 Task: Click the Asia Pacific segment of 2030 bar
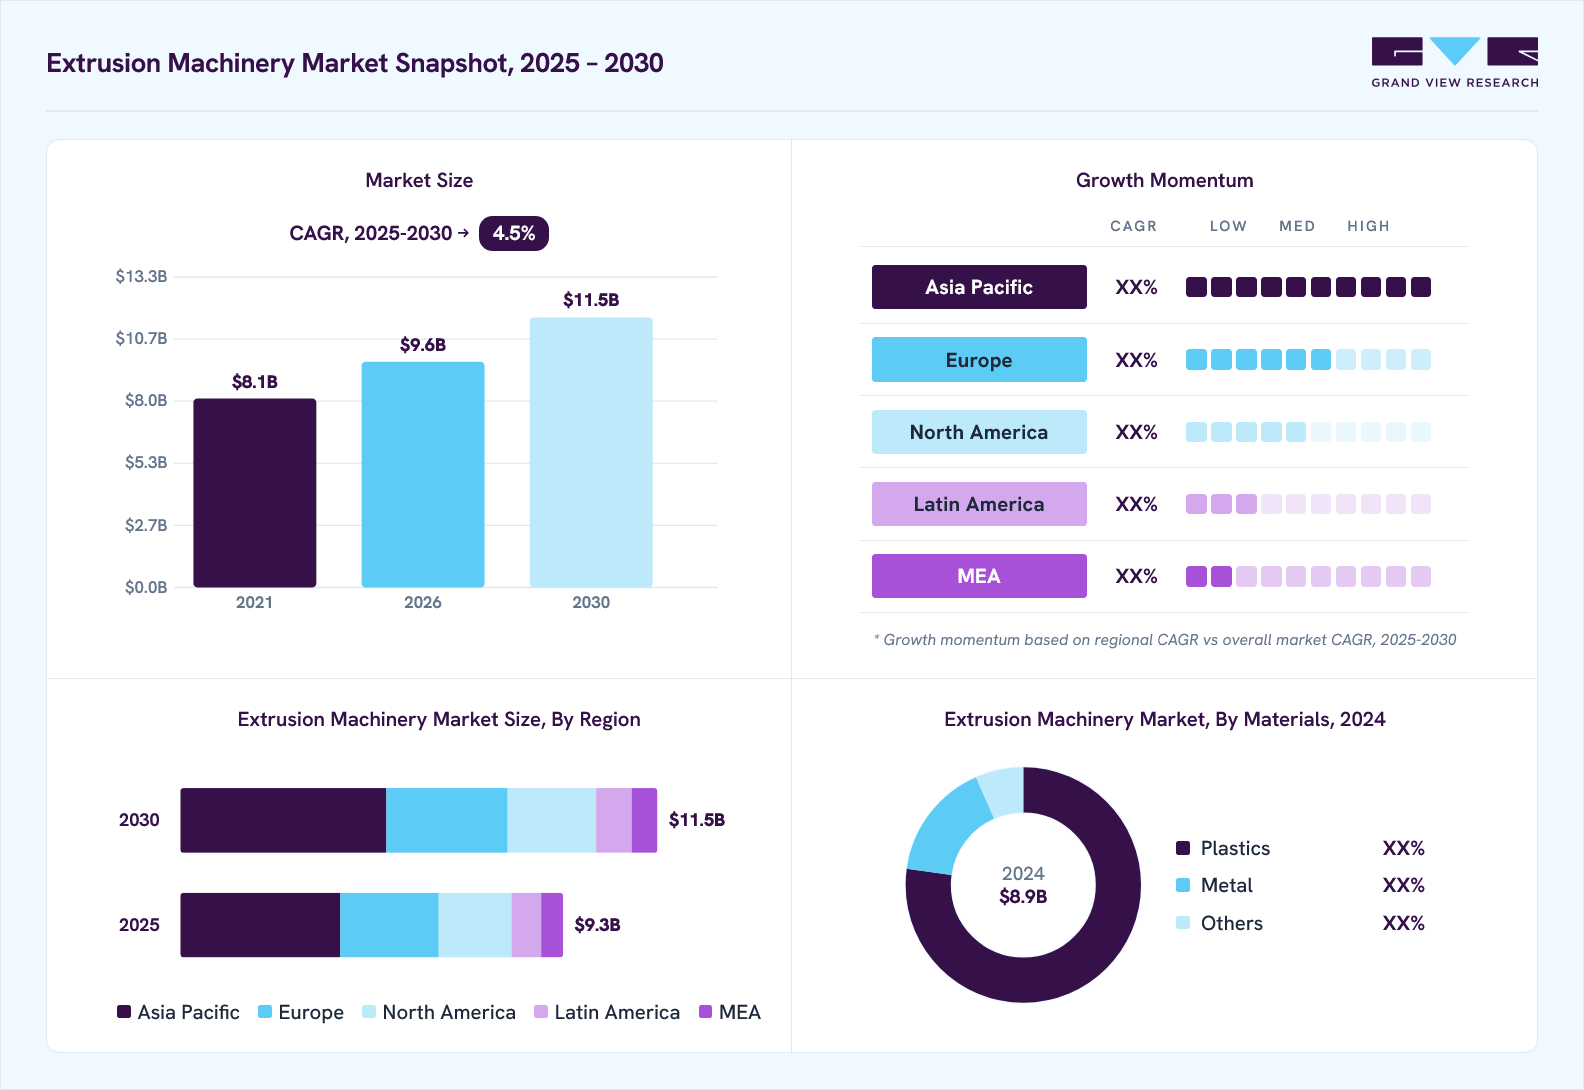tap(283, 820)
